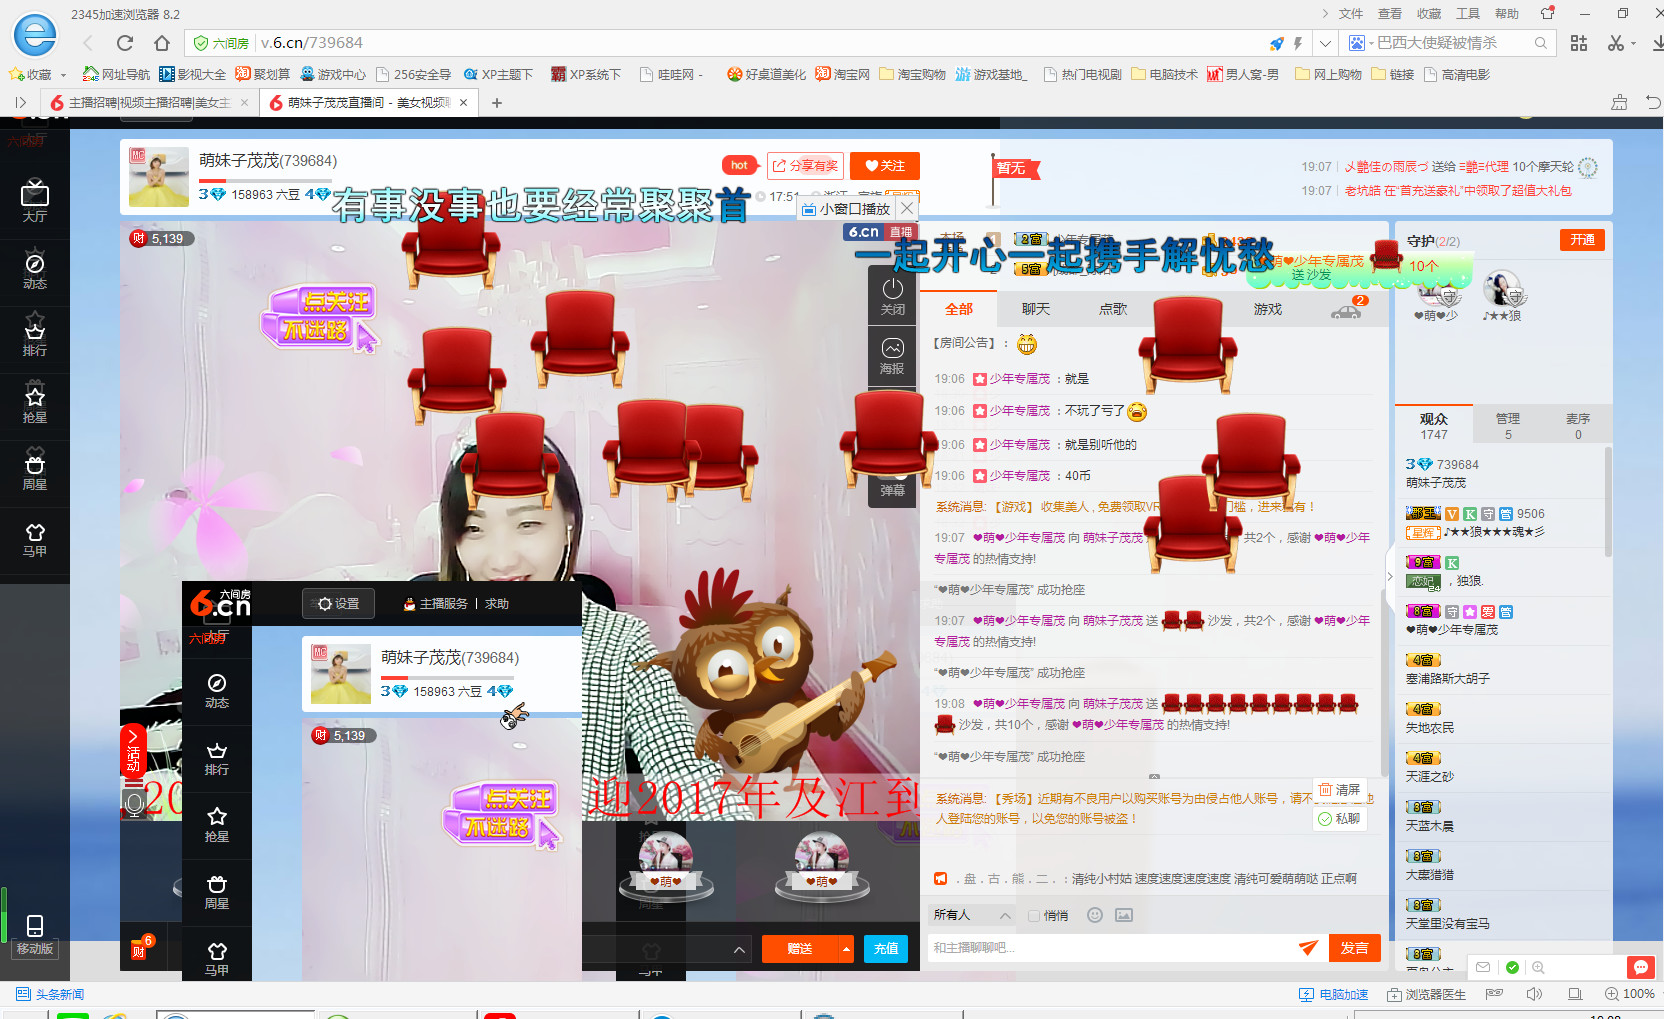The image size is (1664, 1019).
Task: Open the 排行 ranking sidebar icon at top left
Action: (35, 338)
